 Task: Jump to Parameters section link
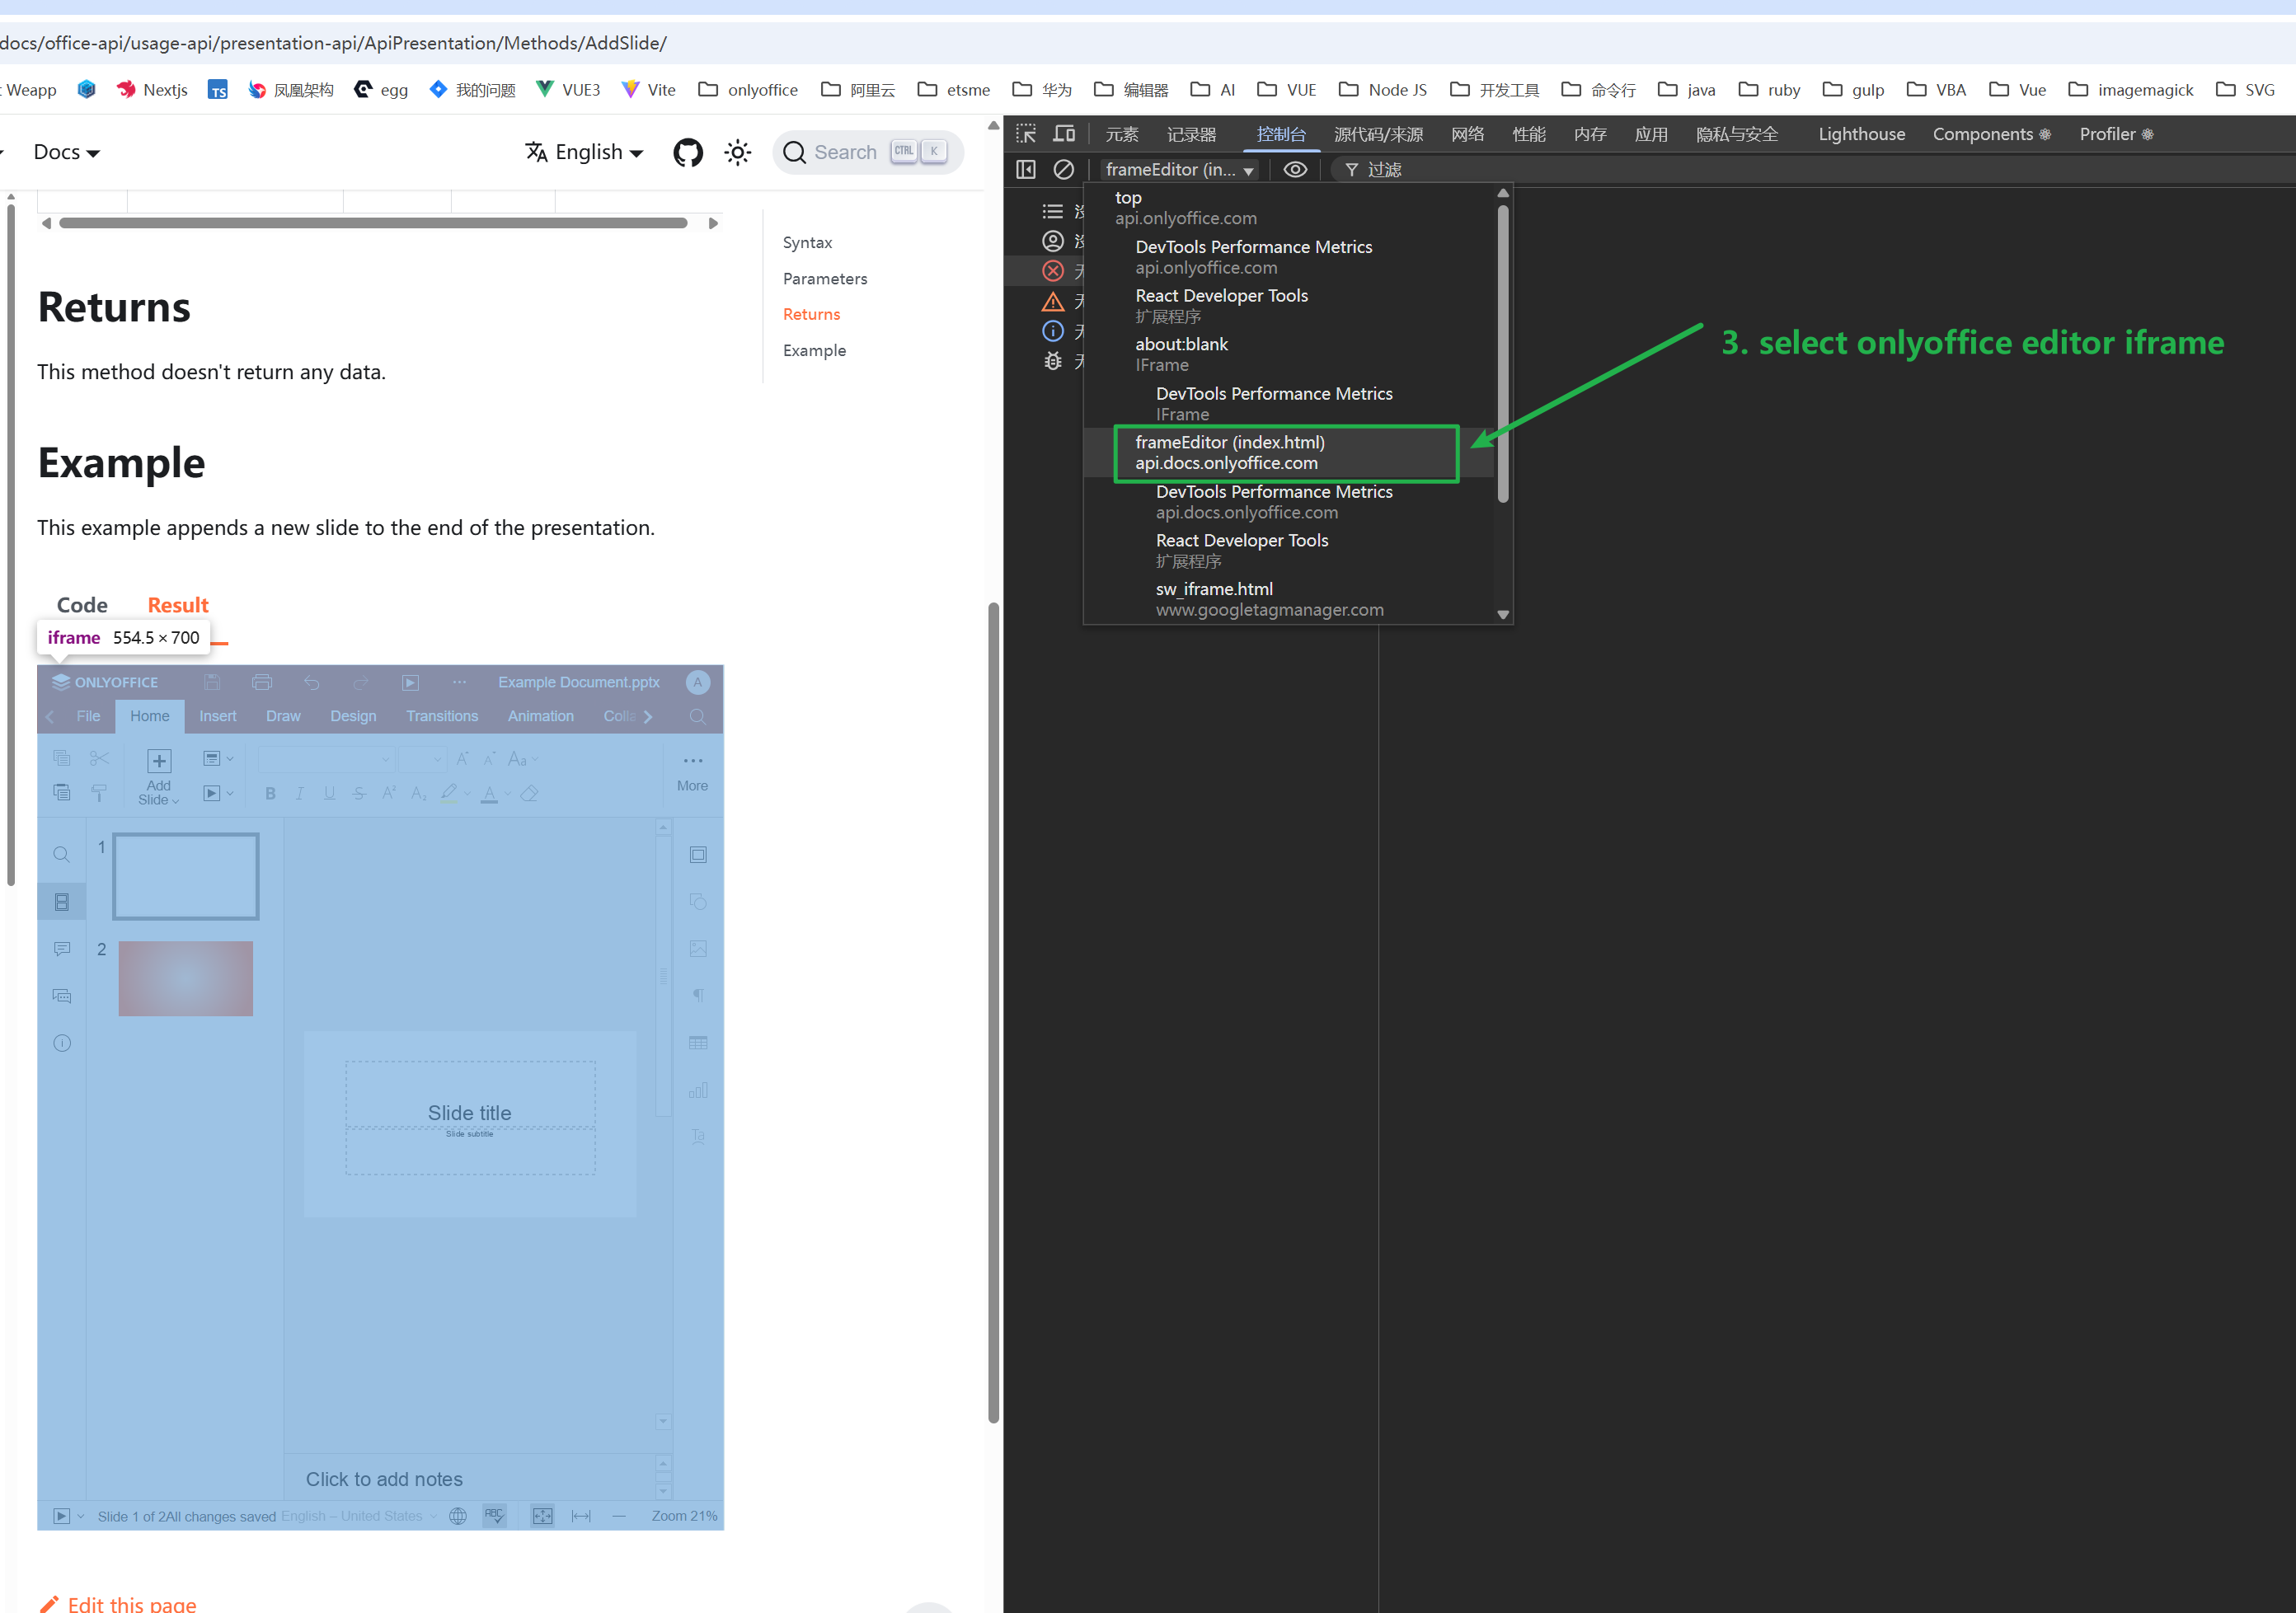pos(825,278)
